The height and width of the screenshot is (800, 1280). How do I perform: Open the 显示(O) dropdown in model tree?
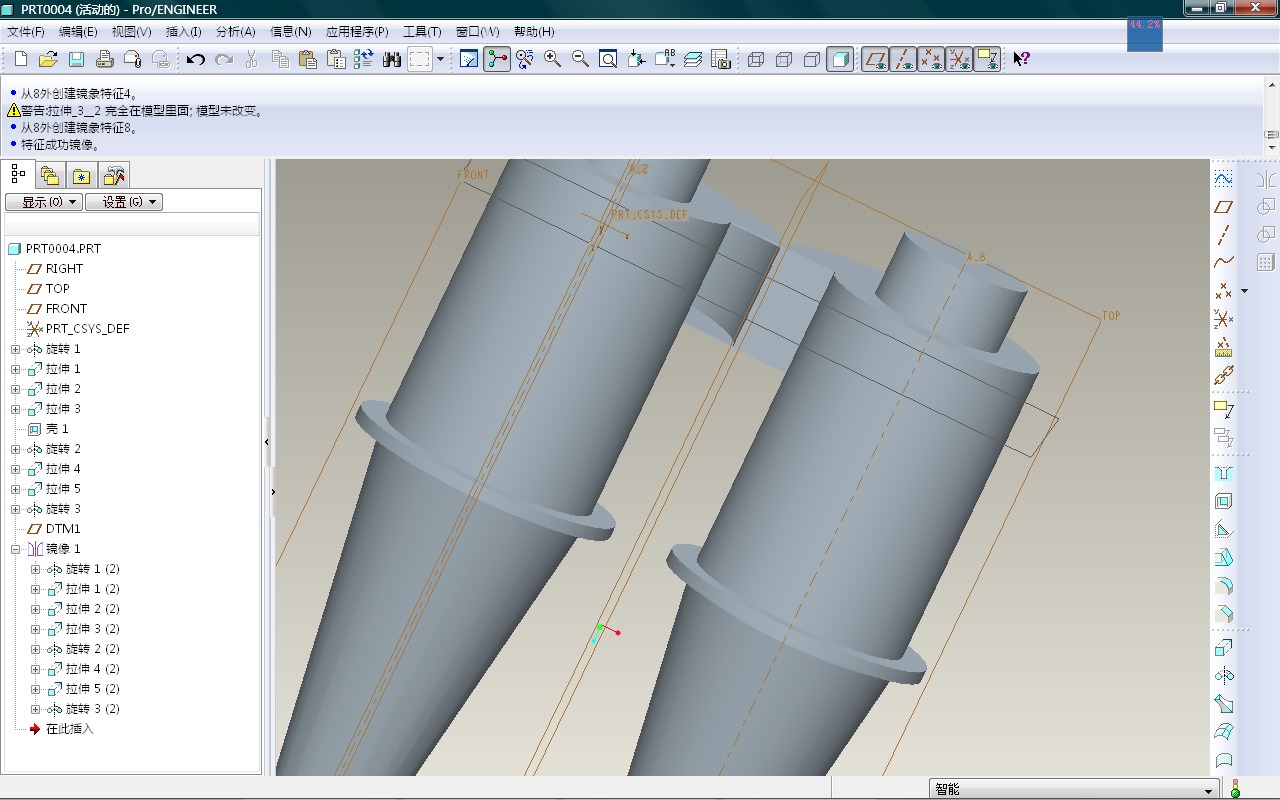[x=43, y=202]
